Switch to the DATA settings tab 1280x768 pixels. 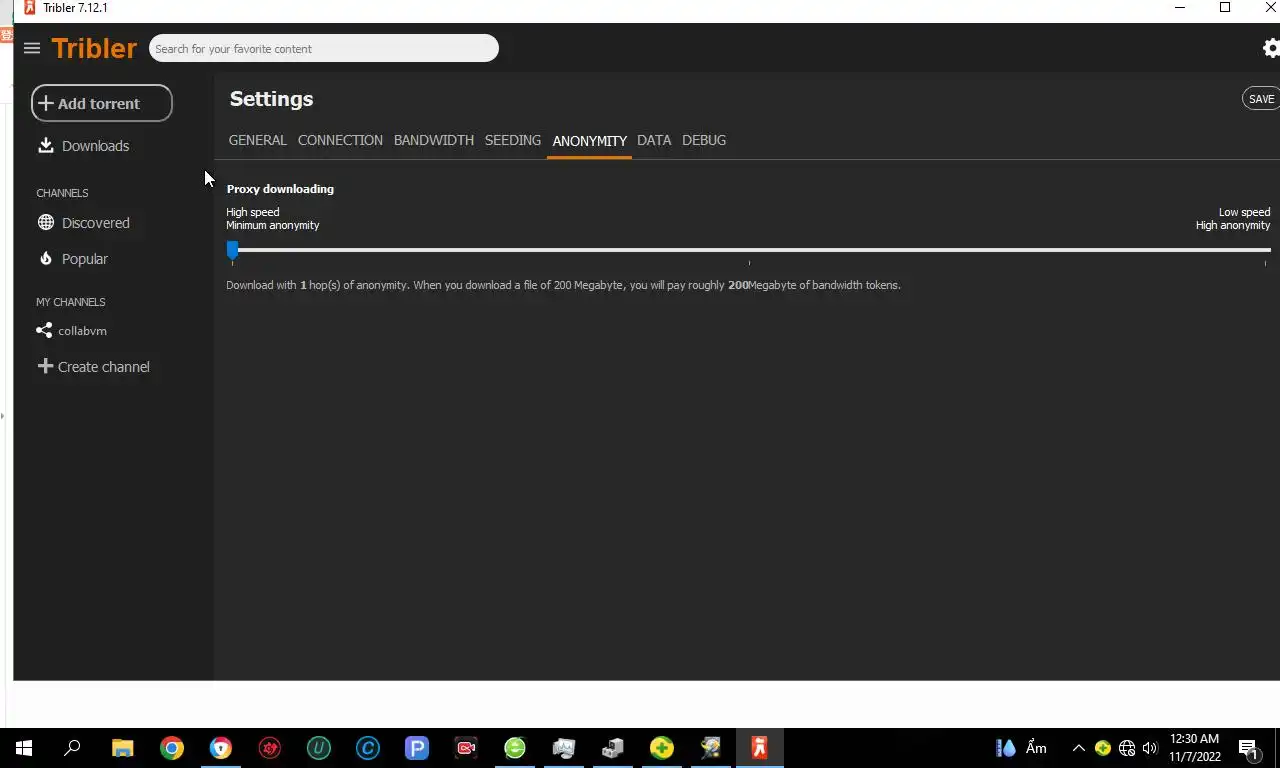point(654,140)
